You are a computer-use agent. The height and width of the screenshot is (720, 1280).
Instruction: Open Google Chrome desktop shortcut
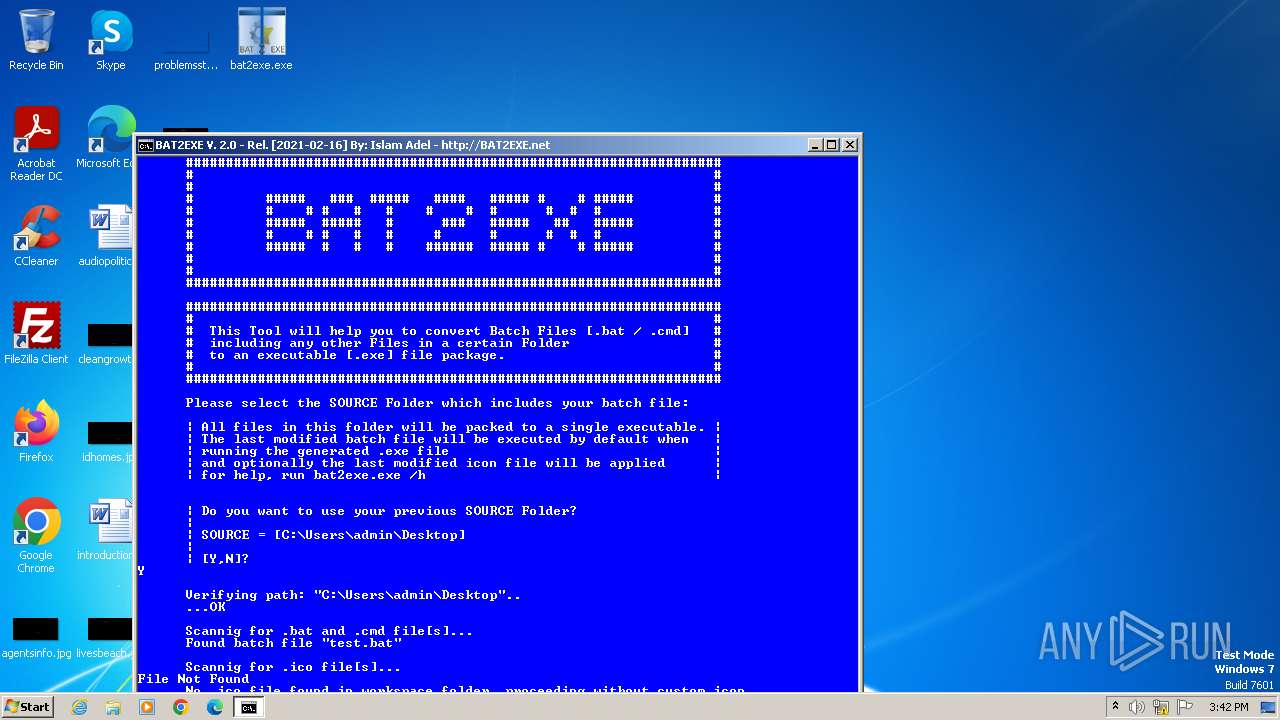(36, 536)
